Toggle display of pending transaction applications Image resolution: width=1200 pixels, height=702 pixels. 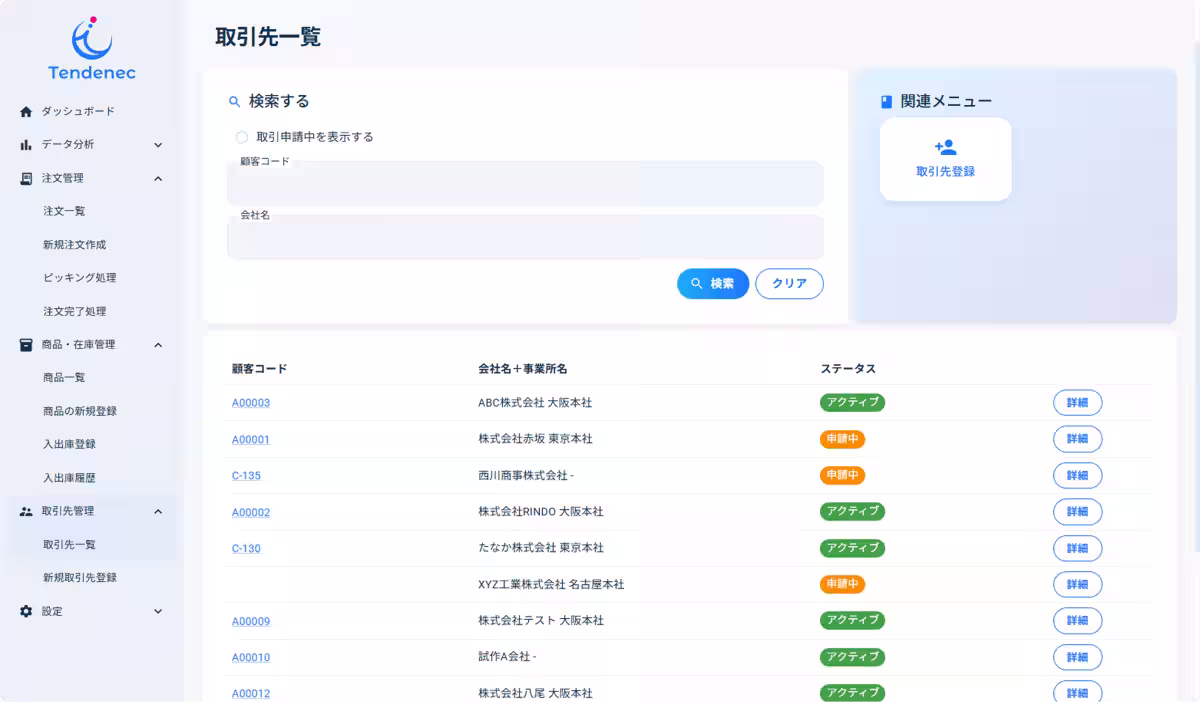240,137
